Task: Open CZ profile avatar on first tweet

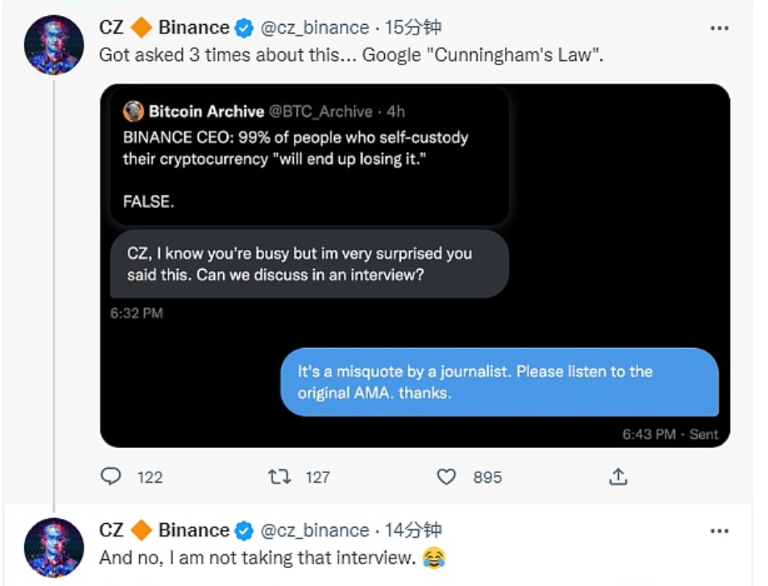Action: tap(53, 45)
